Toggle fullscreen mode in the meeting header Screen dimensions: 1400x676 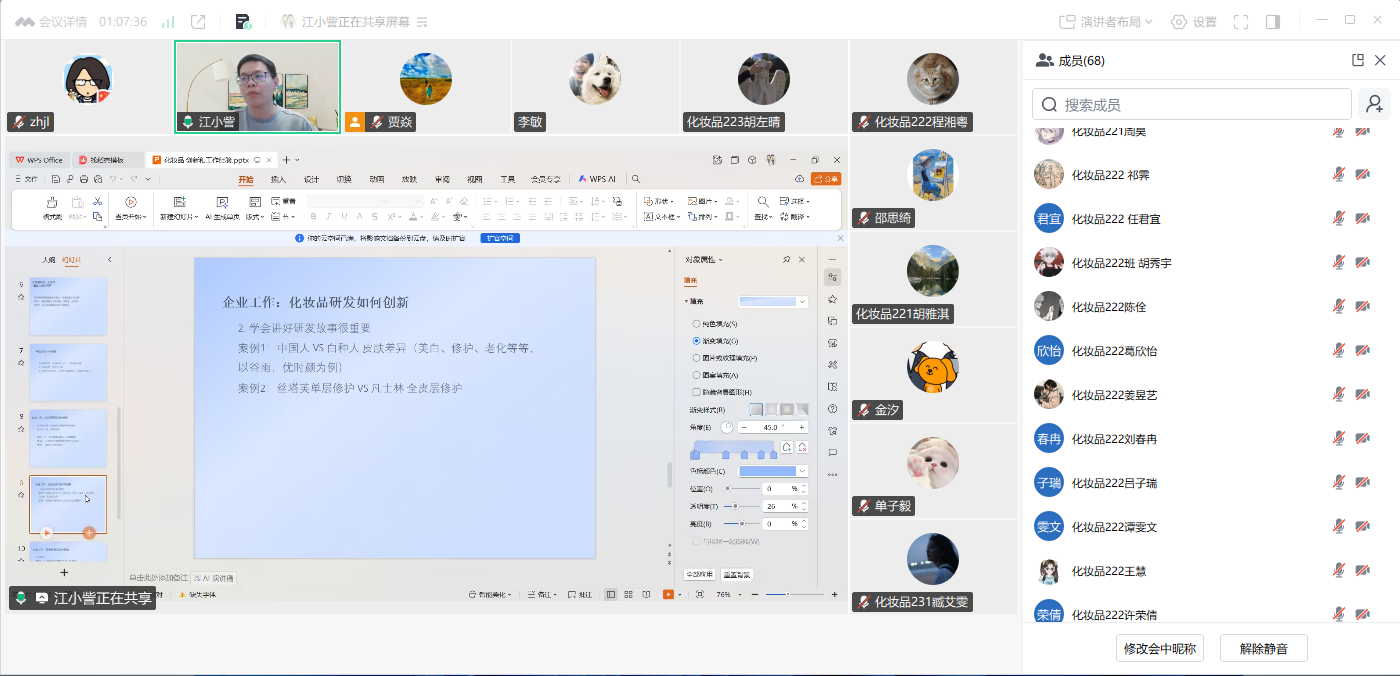pyautogui.click(x=1241, y=21)
